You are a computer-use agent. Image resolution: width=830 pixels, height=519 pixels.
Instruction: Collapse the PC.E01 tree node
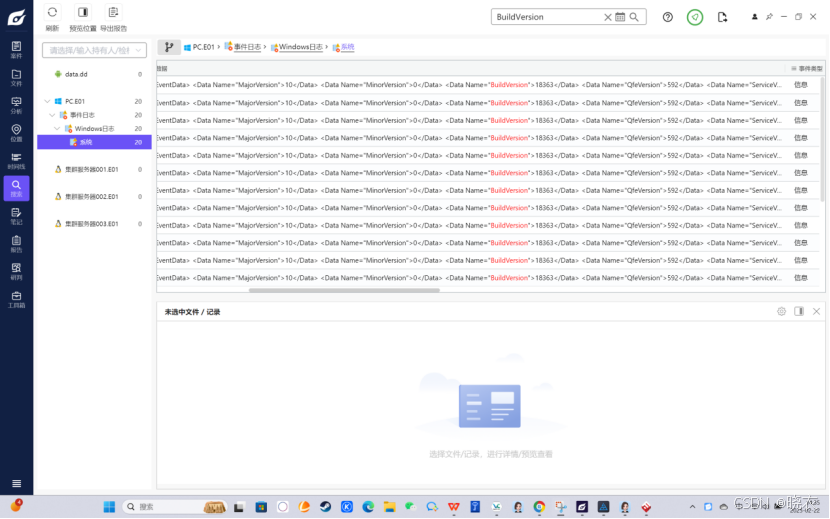[x=47, y=101]
